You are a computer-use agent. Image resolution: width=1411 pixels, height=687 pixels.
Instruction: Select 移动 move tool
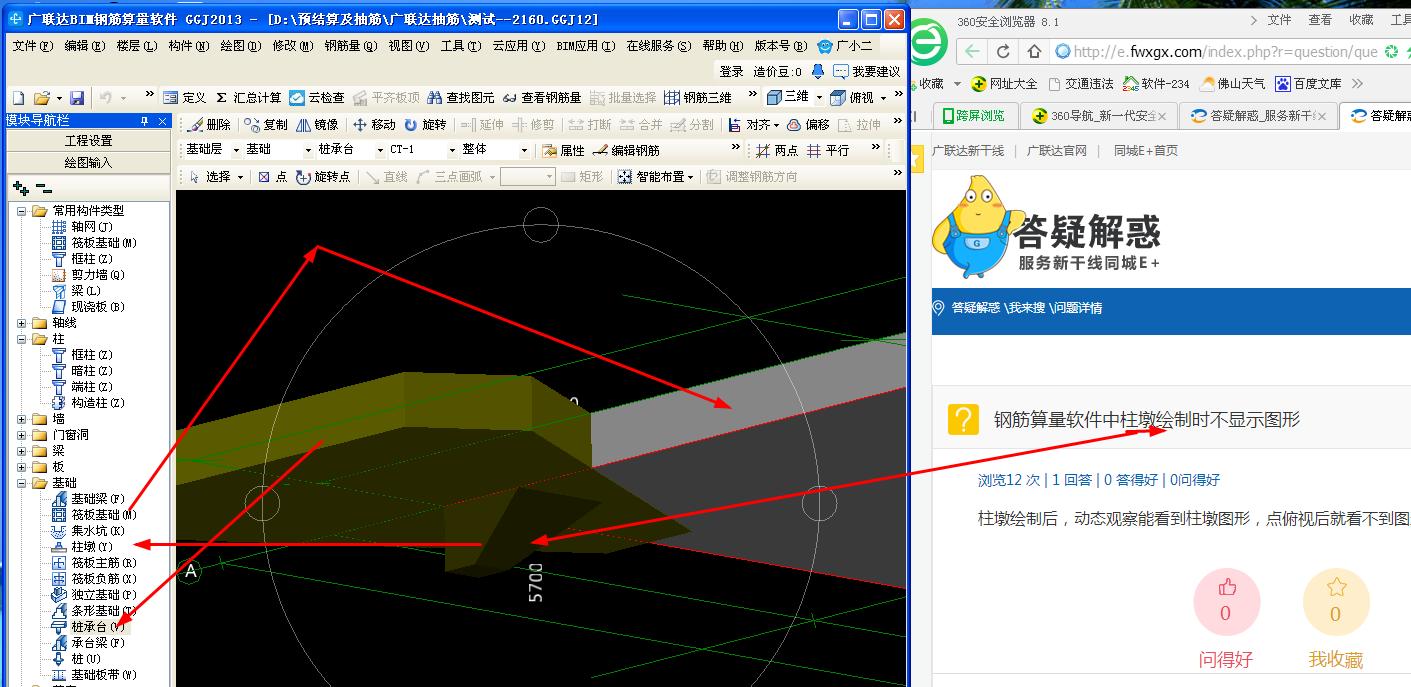click(x=373, y=125)
